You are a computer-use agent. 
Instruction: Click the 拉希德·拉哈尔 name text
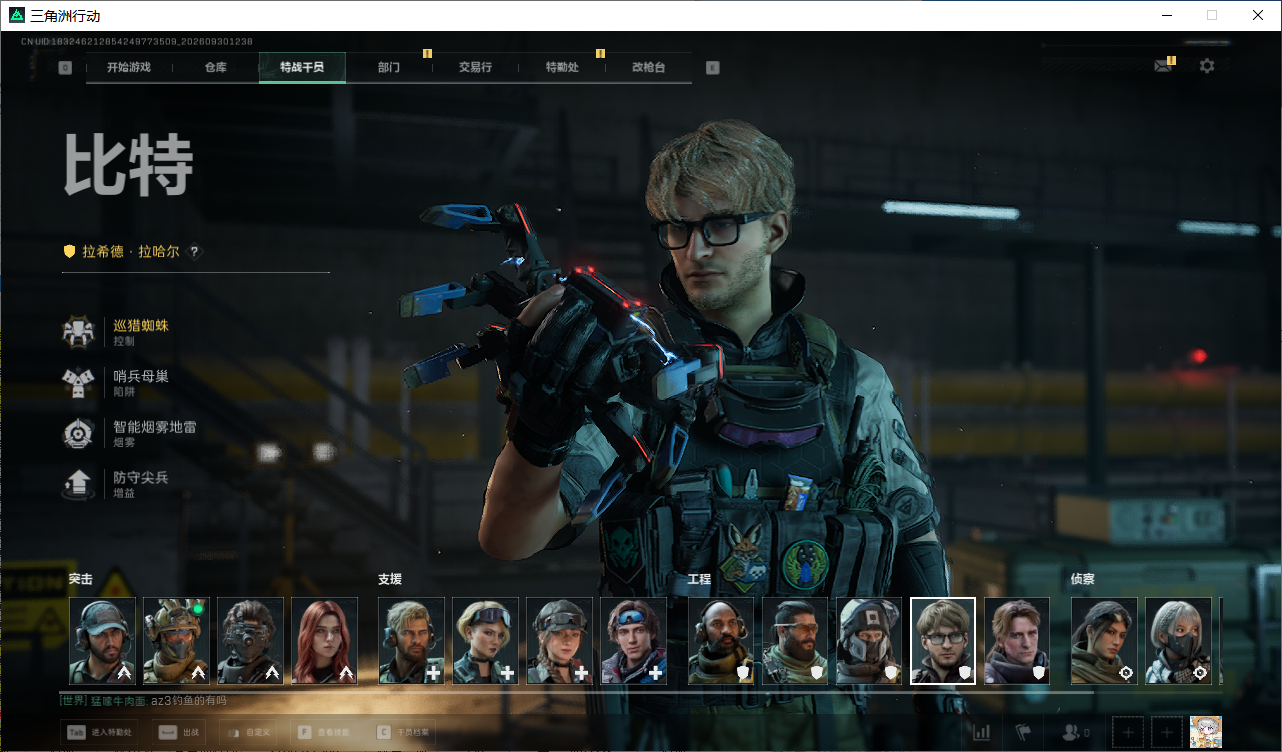[x=130, y=252]
